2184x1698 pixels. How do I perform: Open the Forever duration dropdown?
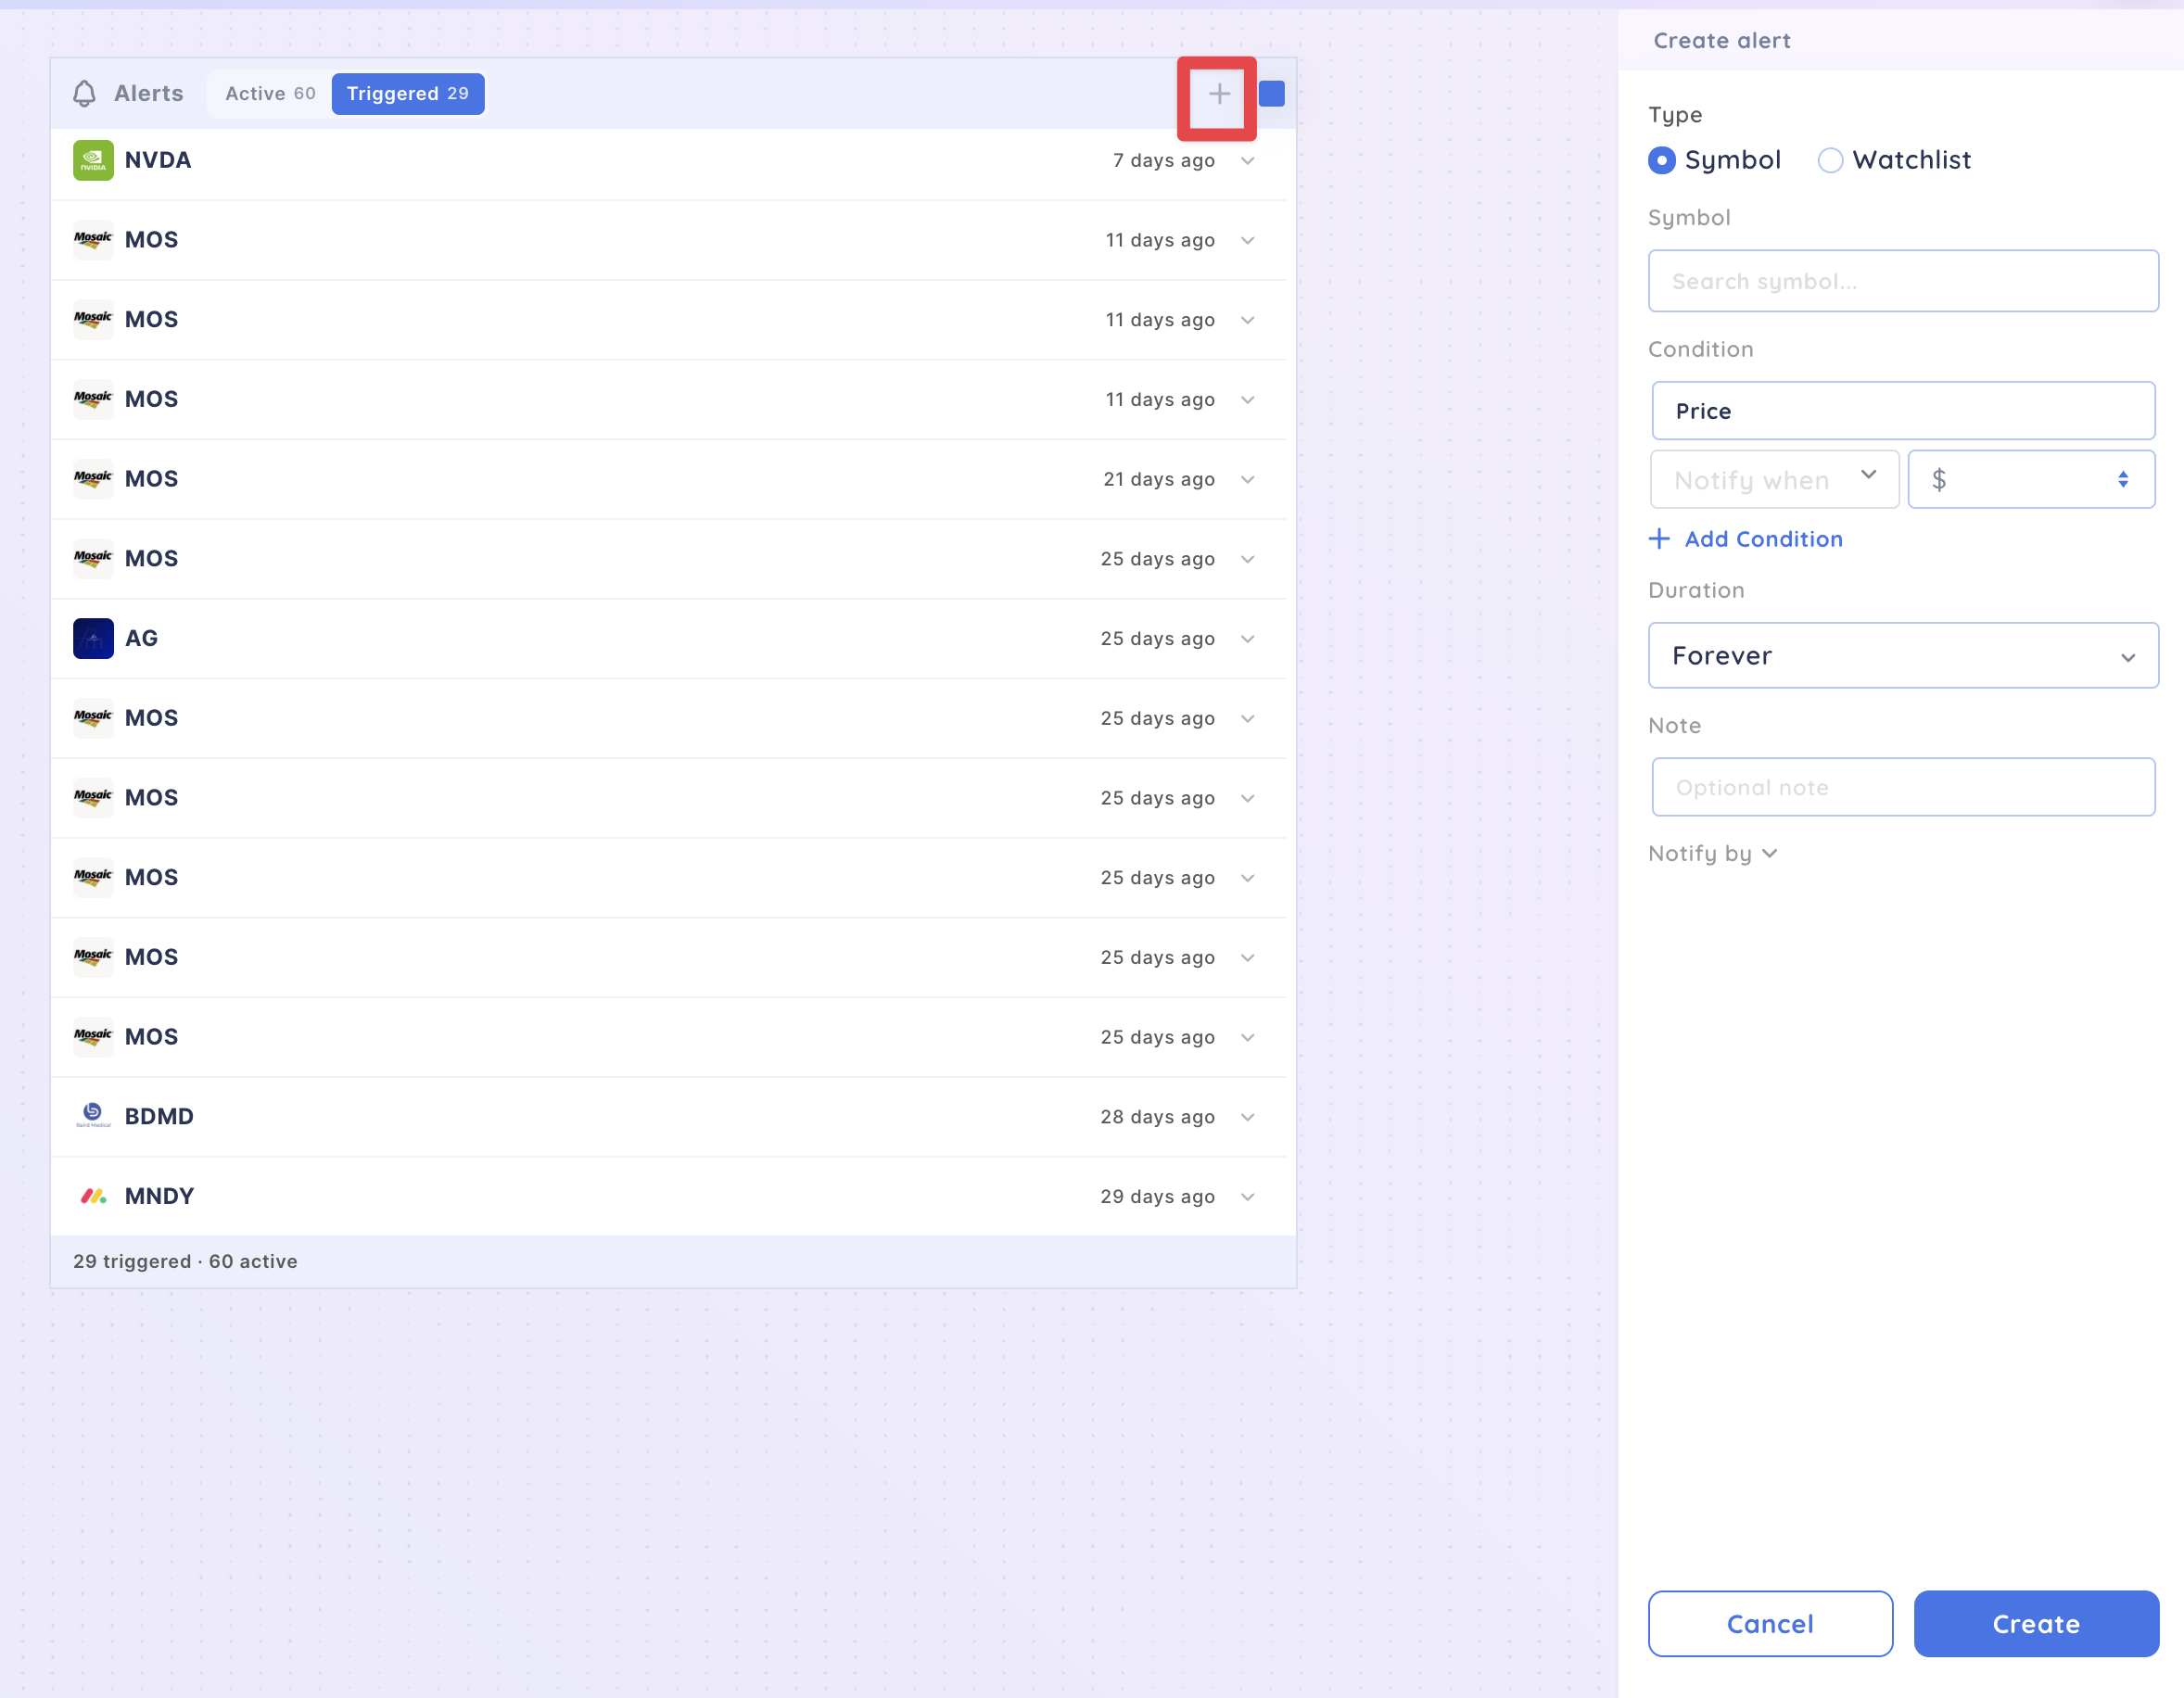click(1902, 656)
